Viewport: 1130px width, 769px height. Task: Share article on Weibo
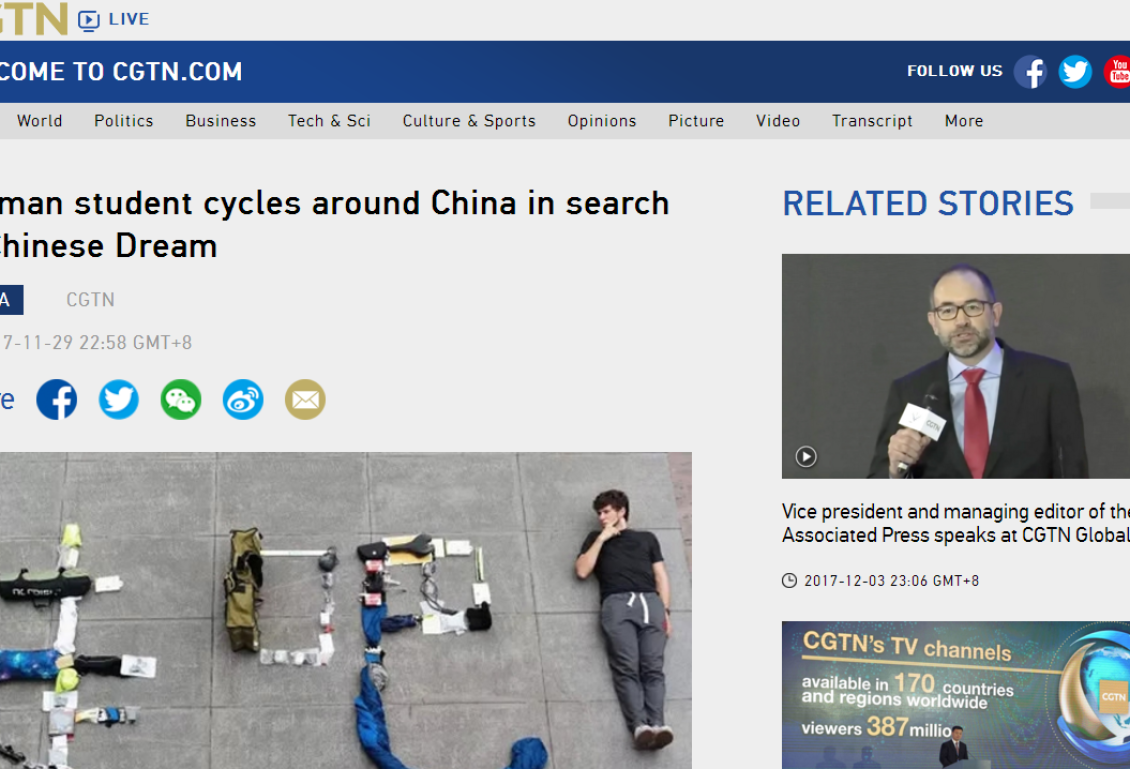click(243, 399)
